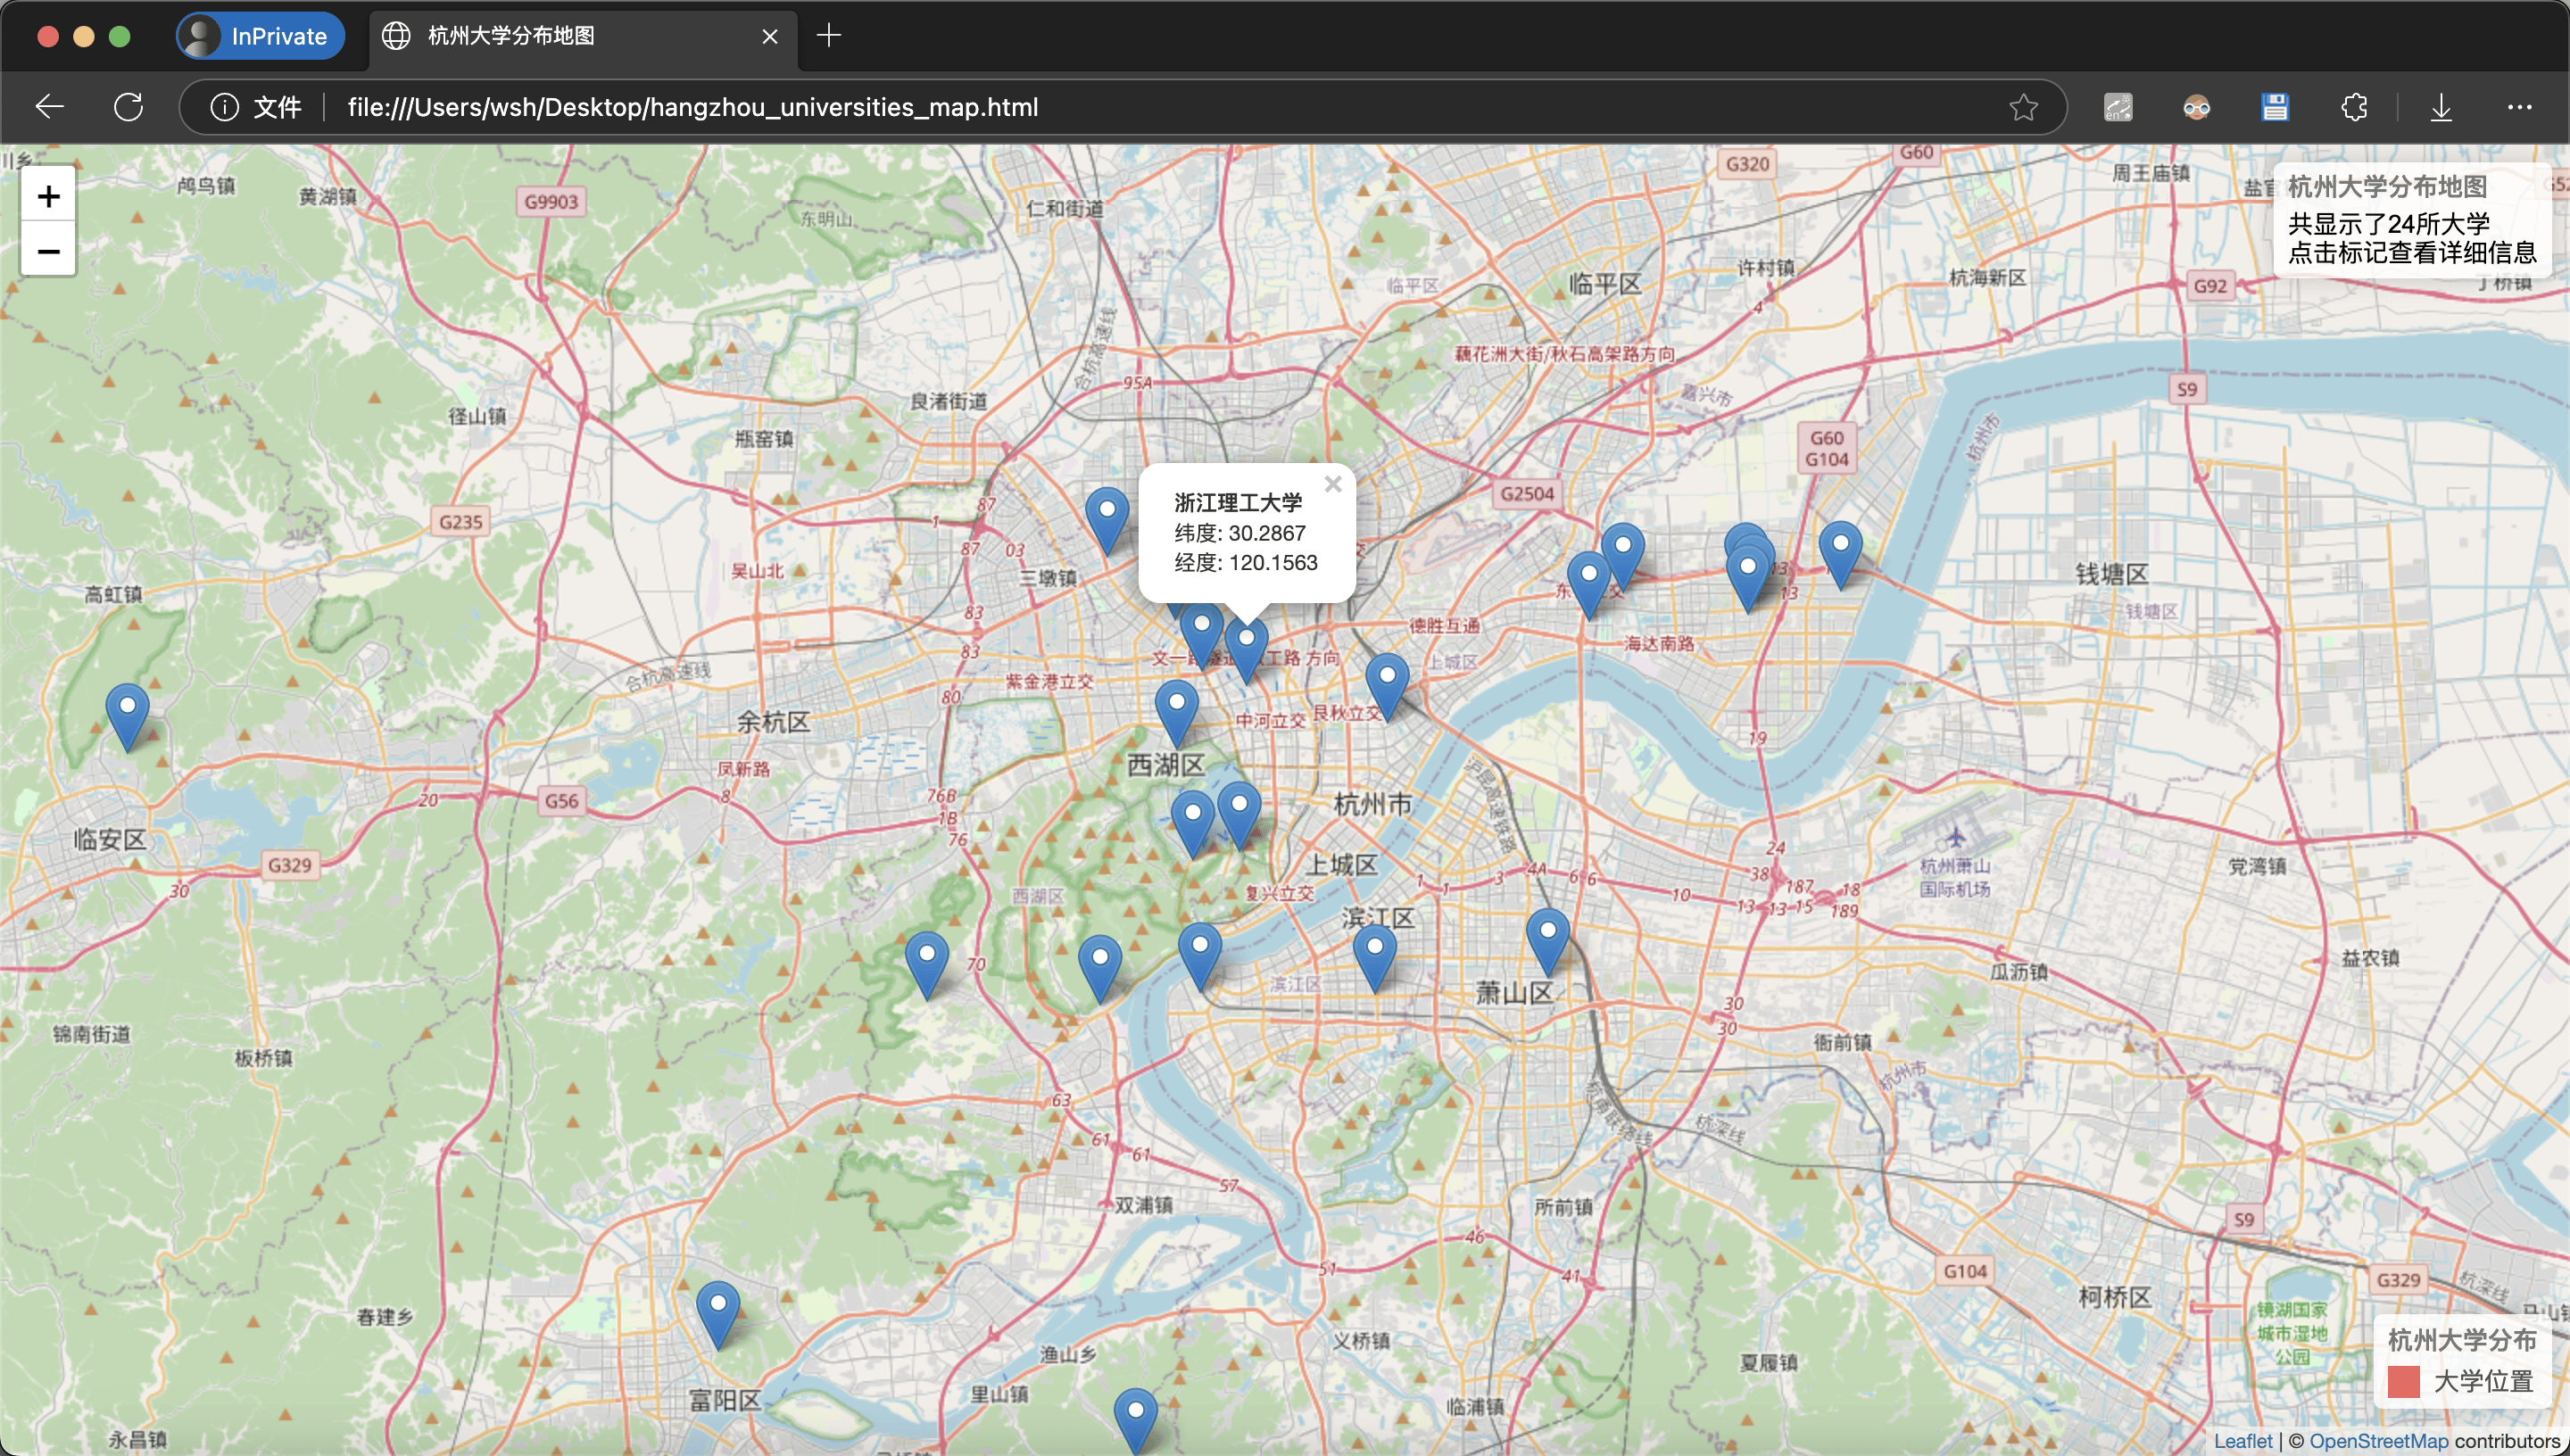
Task: Click the university marker near 富阳区
Action: [718, 1305]
